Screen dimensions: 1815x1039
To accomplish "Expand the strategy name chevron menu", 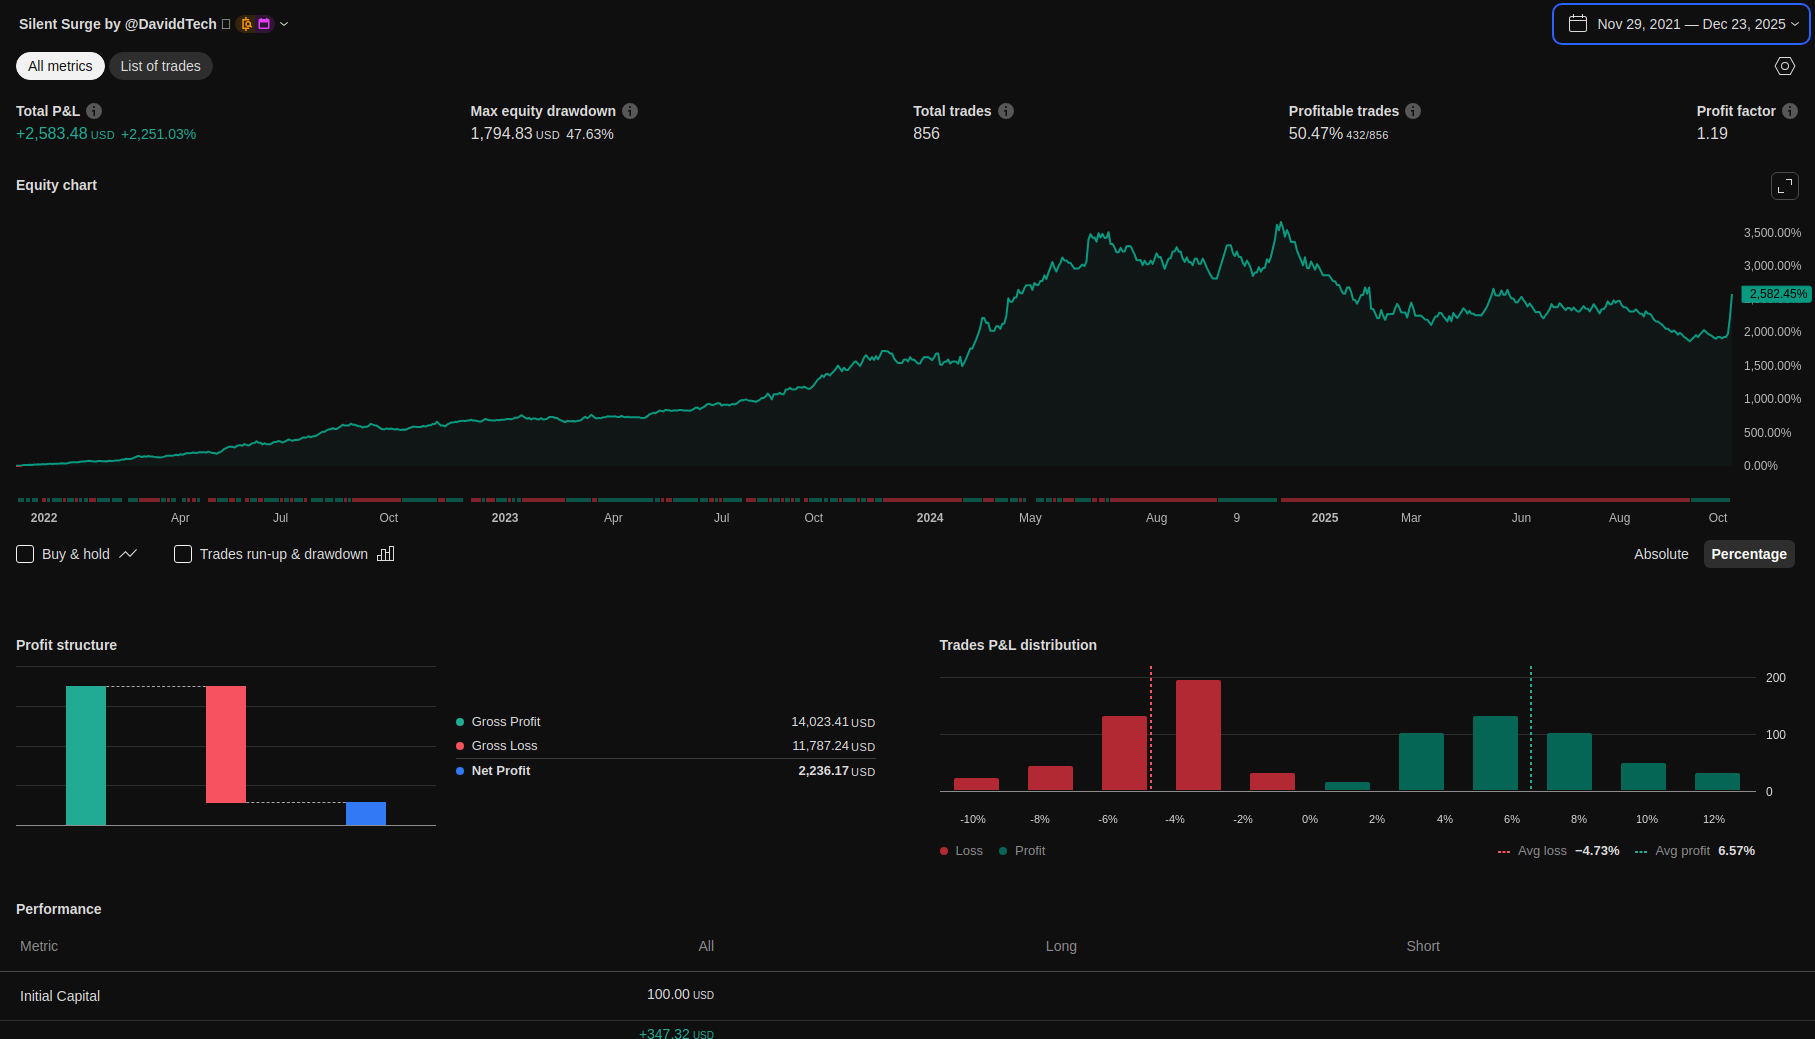I will (x=284, y=24).
